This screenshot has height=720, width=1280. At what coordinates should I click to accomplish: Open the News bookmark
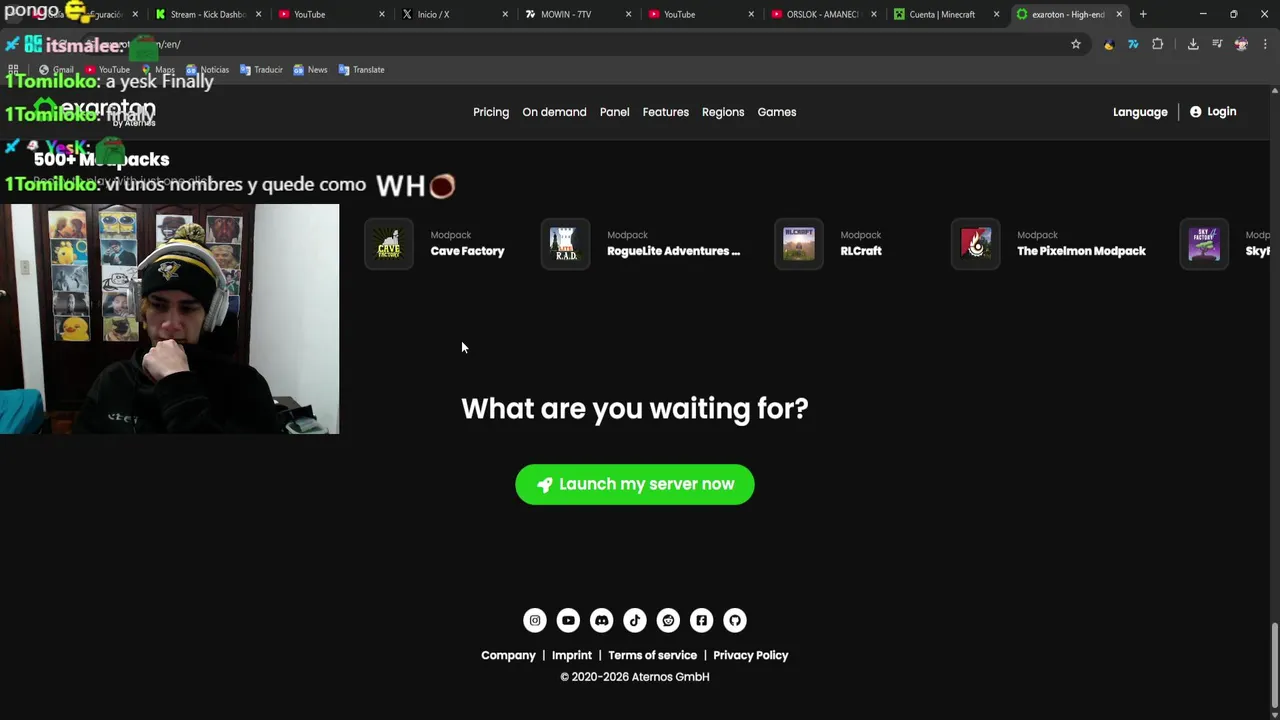pos(310,70)
